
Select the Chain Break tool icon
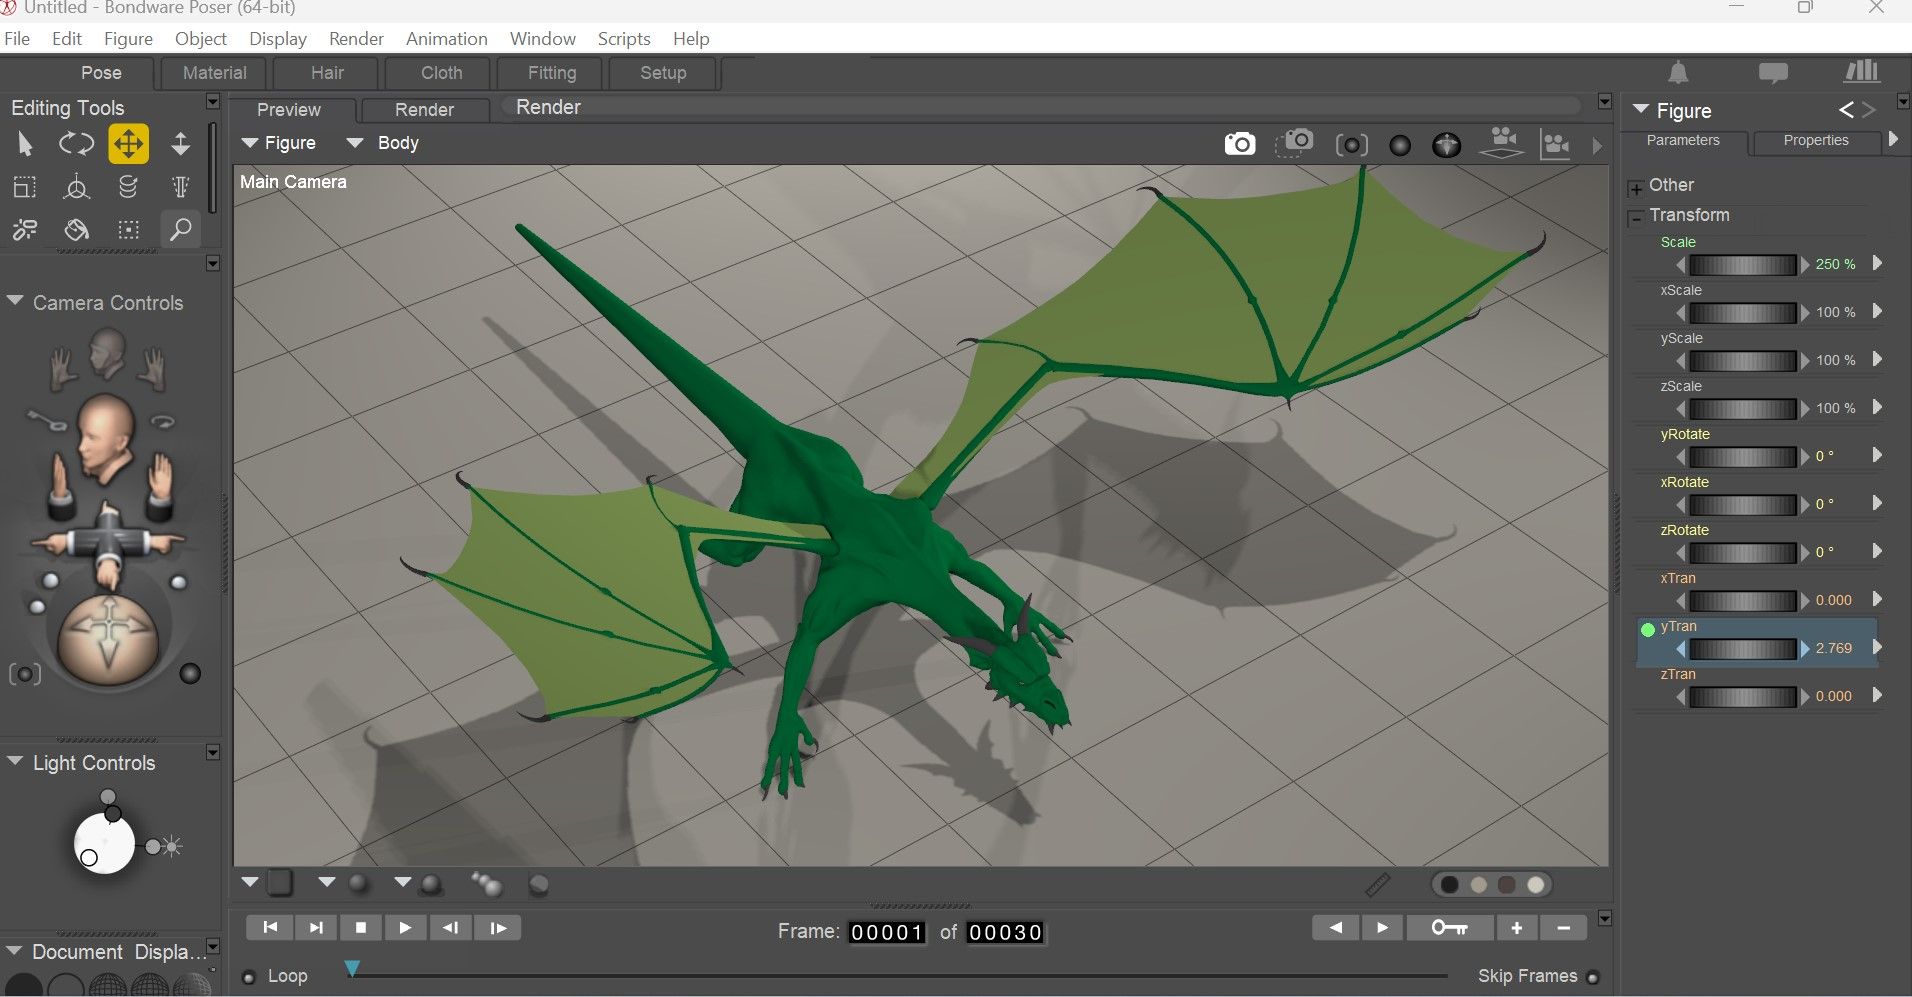pyautogui.click(x=25, y=230)
